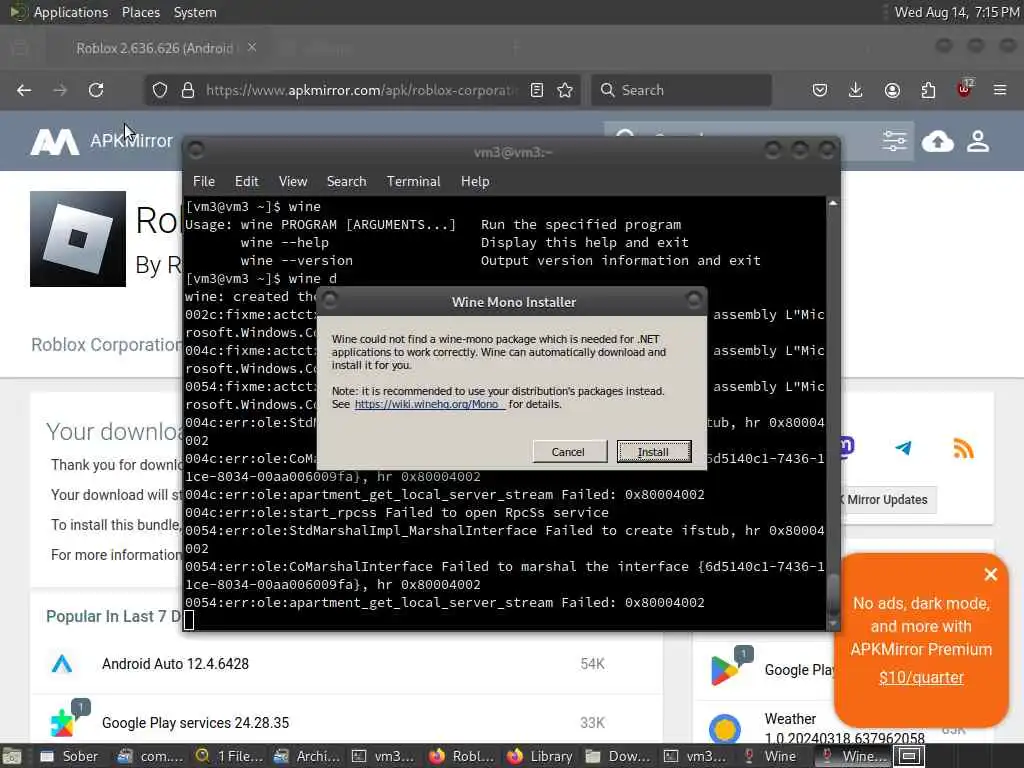Open the extensions puzzle icon
Viewport: 1024px width, 768px height.
pos(928,90)
